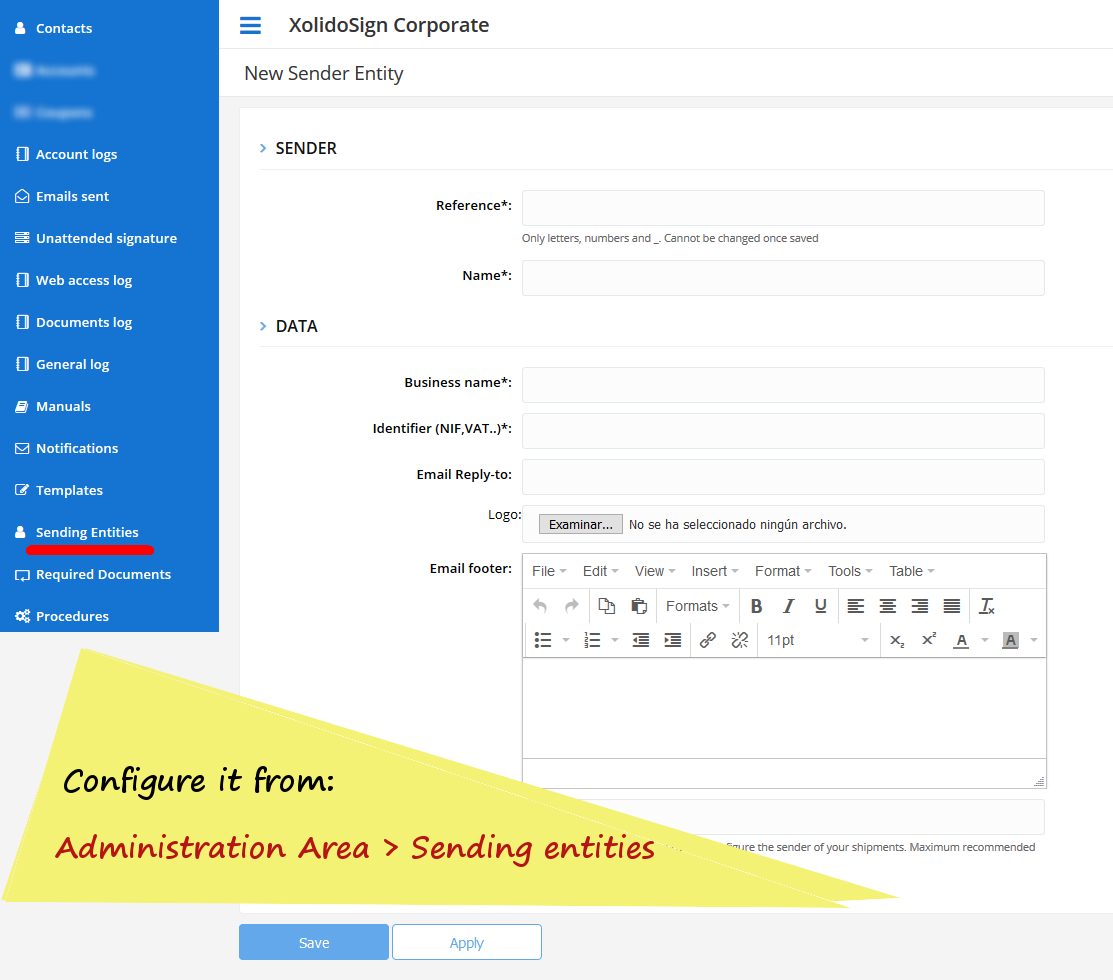Screen dimensions: 1113x980
Task: Apply Italic formatting in email footer
Action: pos(789,606)
